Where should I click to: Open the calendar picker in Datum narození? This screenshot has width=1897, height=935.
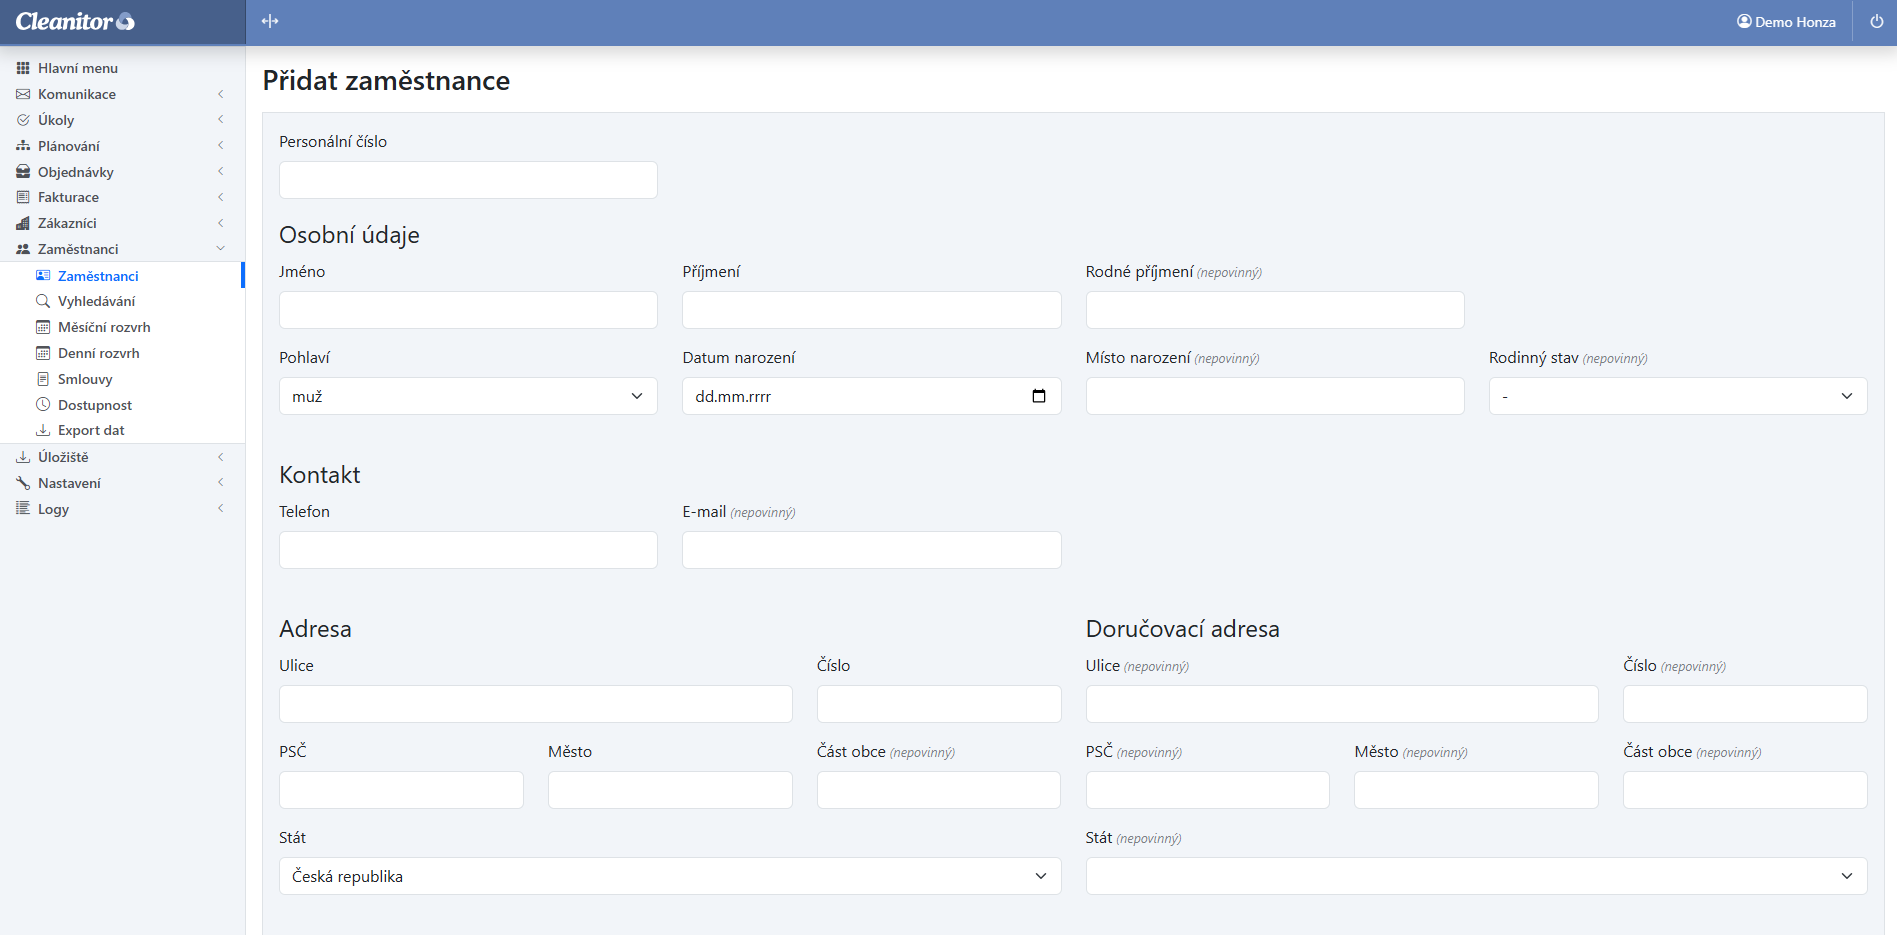pyautogui.click(x=1038, y=396)
